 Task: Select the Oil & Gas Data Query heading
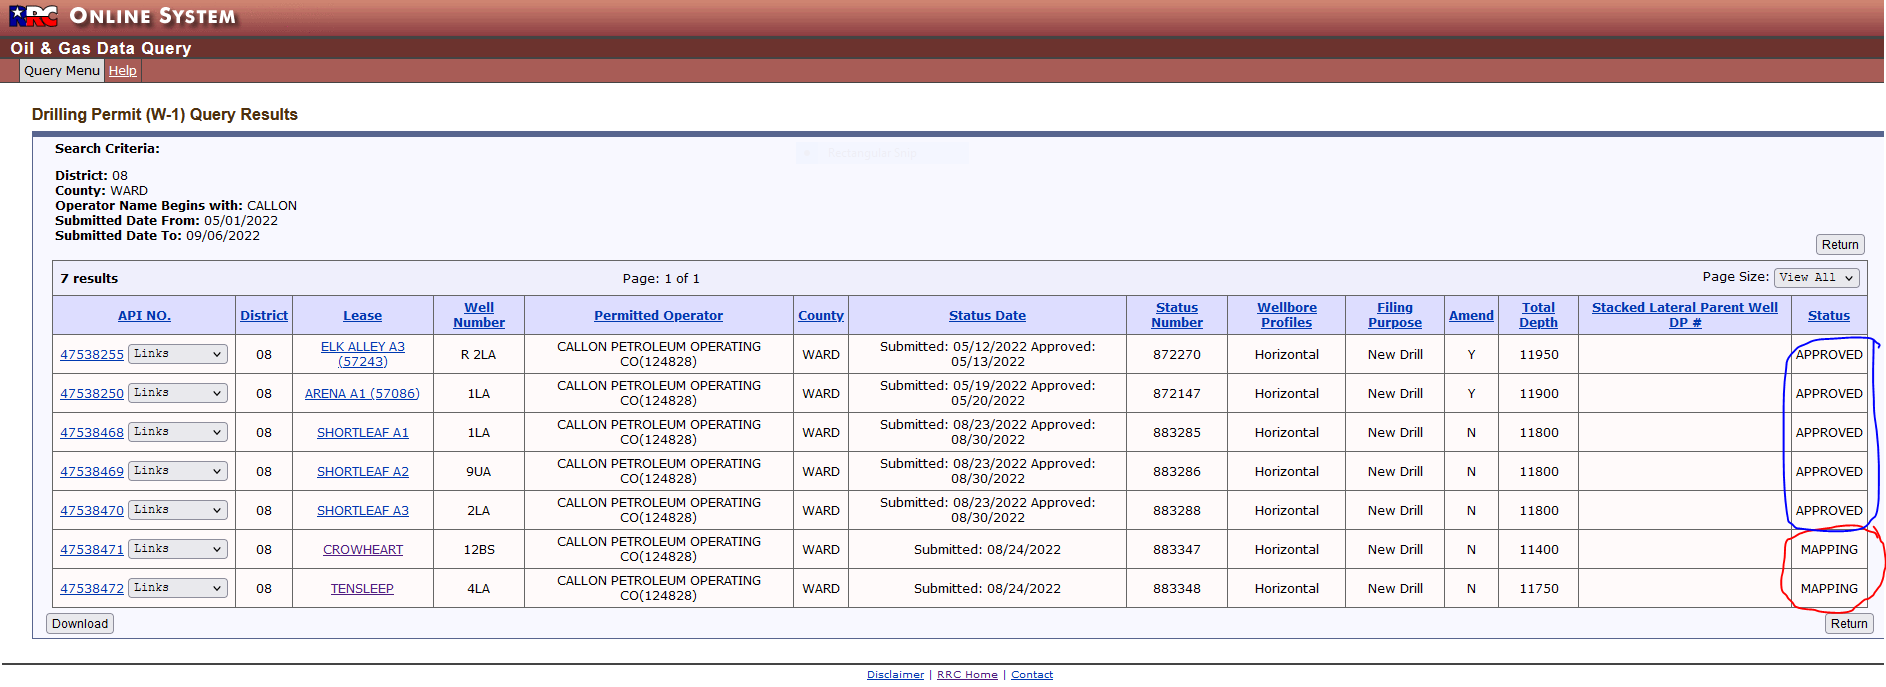click(101, 48)
